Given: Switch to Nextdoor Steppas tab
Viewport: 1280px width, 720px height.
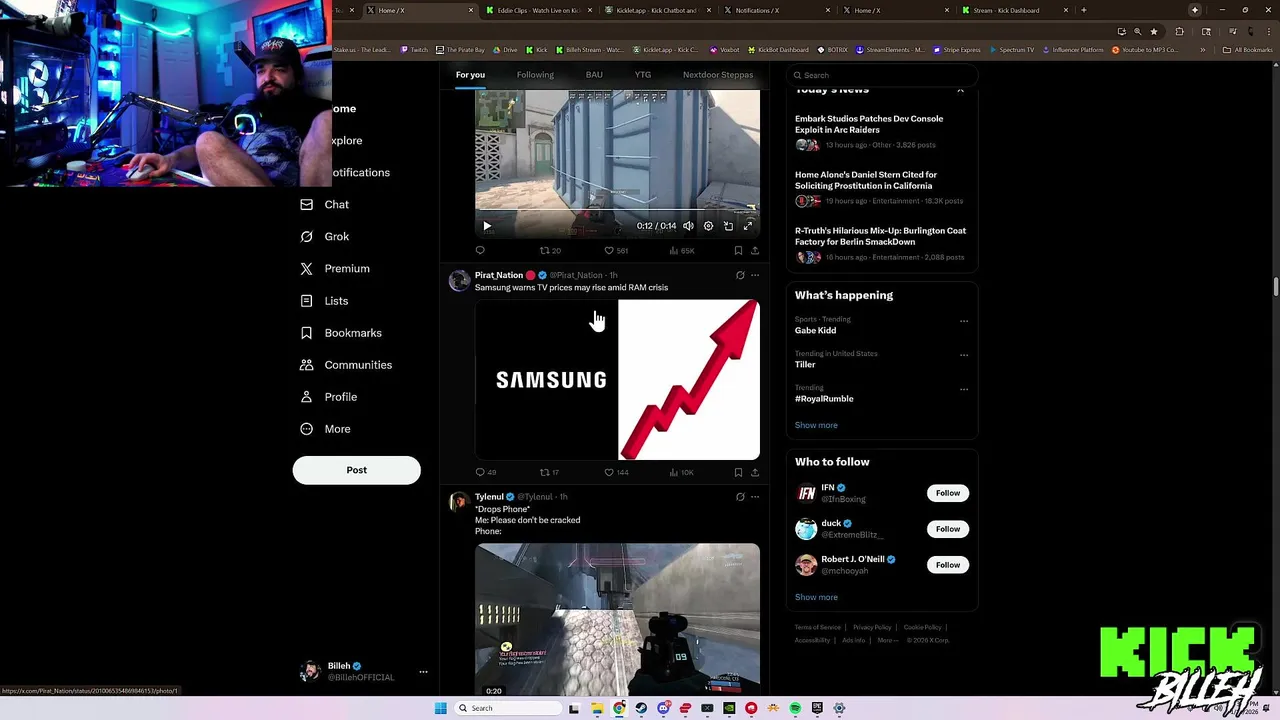Looking at the screenshot, I should tap(718, 75).
